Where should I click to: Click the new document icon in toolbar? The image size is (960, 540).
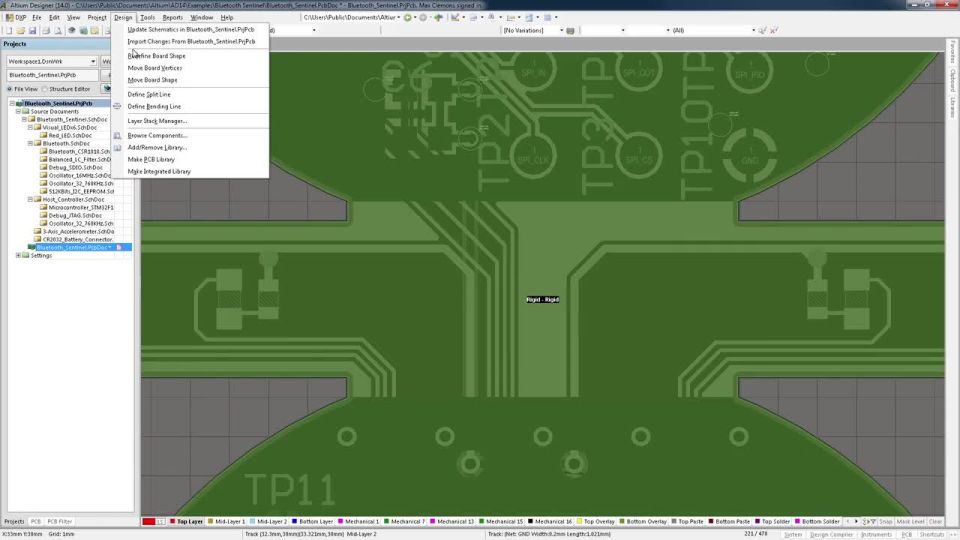(x=9, y=31)
